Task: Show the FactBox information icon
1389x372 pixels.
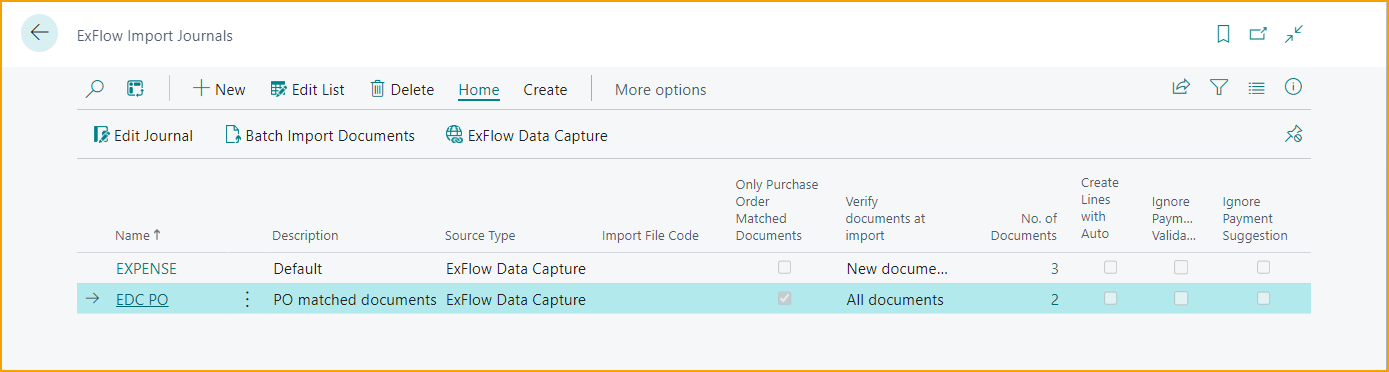Action: pyautogui.click(x=1294, y=88)
